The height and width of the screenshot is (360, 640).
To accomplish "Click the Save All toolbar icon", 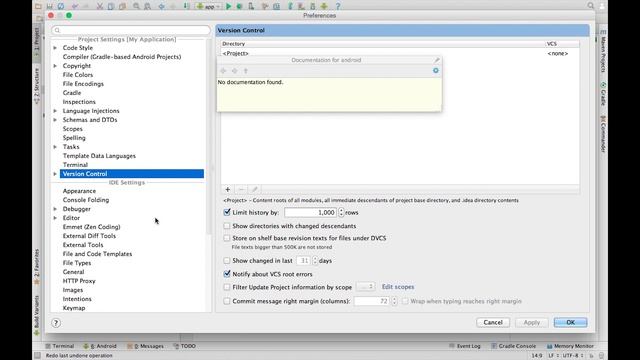I will 49,6.
